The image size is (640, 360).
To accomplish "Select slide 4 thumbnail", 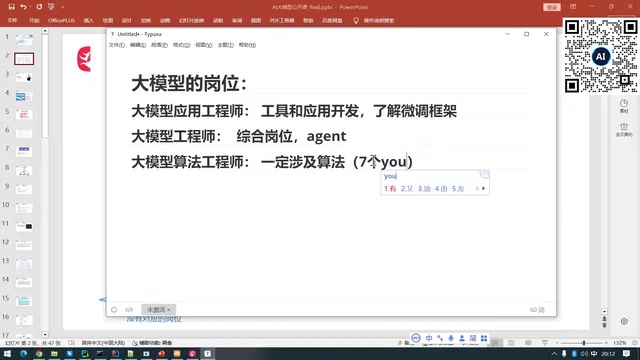I will tap(24, 96).
